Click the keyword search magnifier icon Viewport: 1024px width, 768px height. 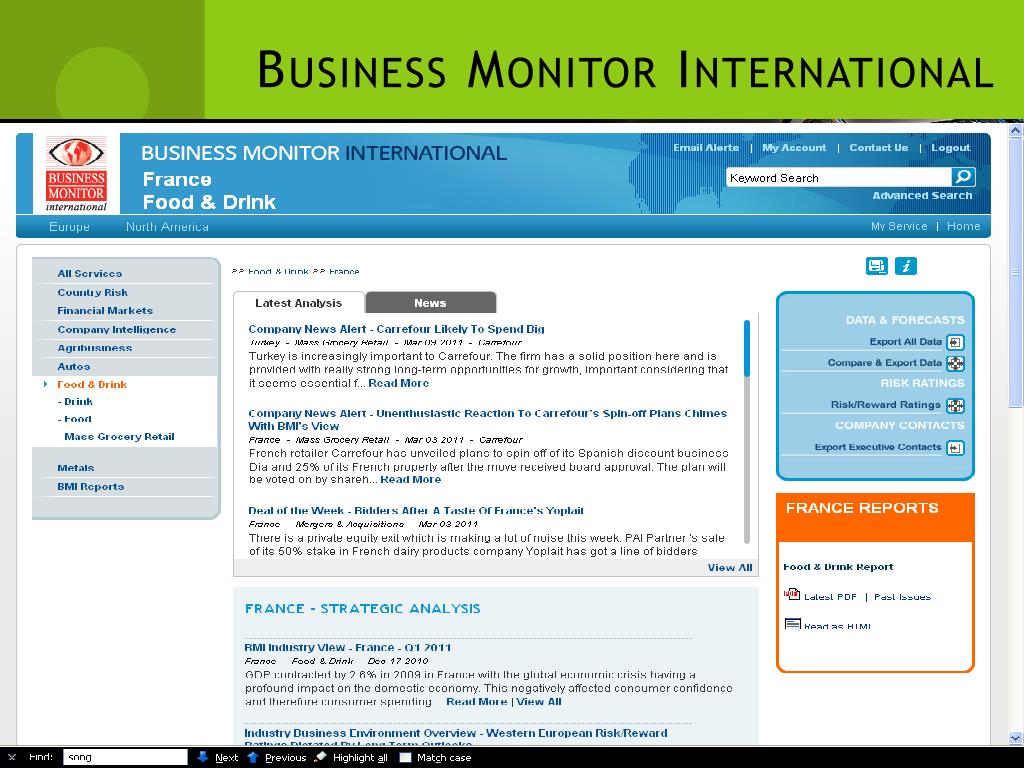point(963,177)
